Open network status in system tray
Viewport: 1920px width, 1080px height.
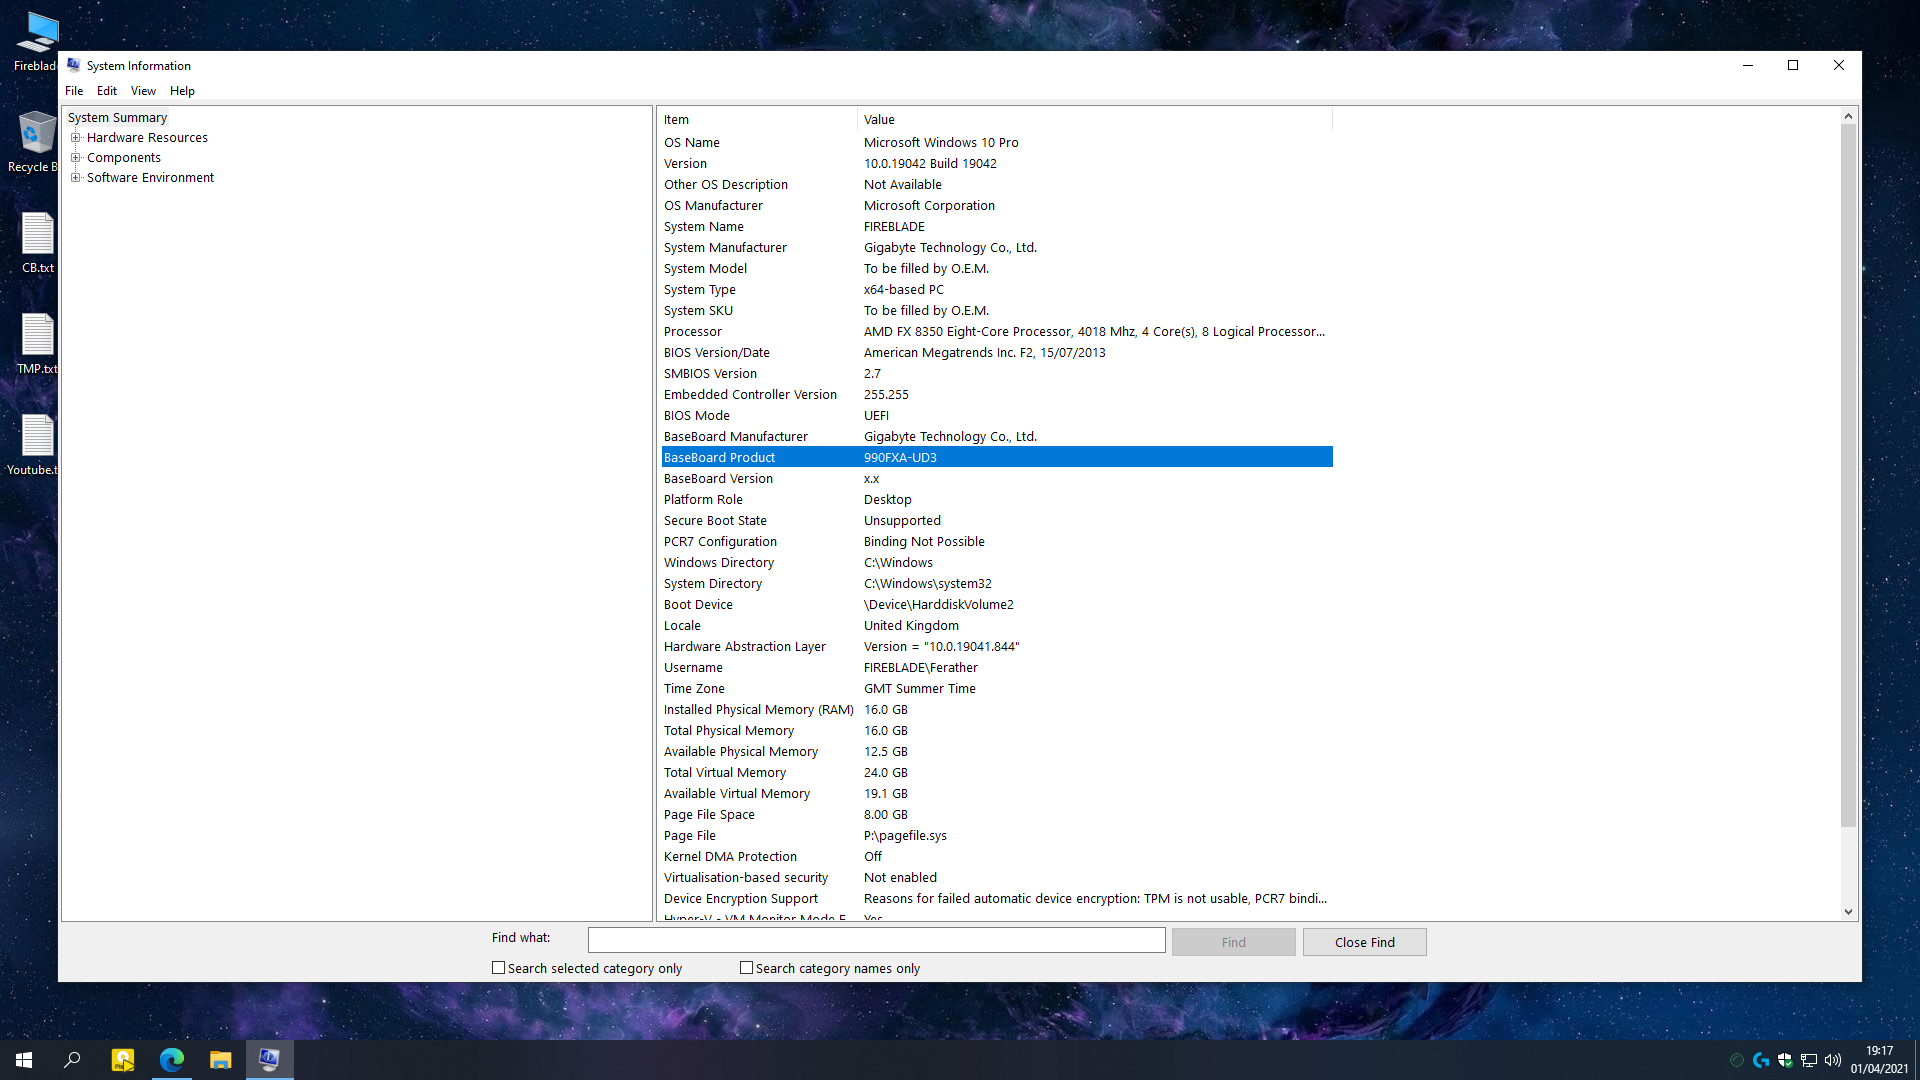coord(1809,1060)
